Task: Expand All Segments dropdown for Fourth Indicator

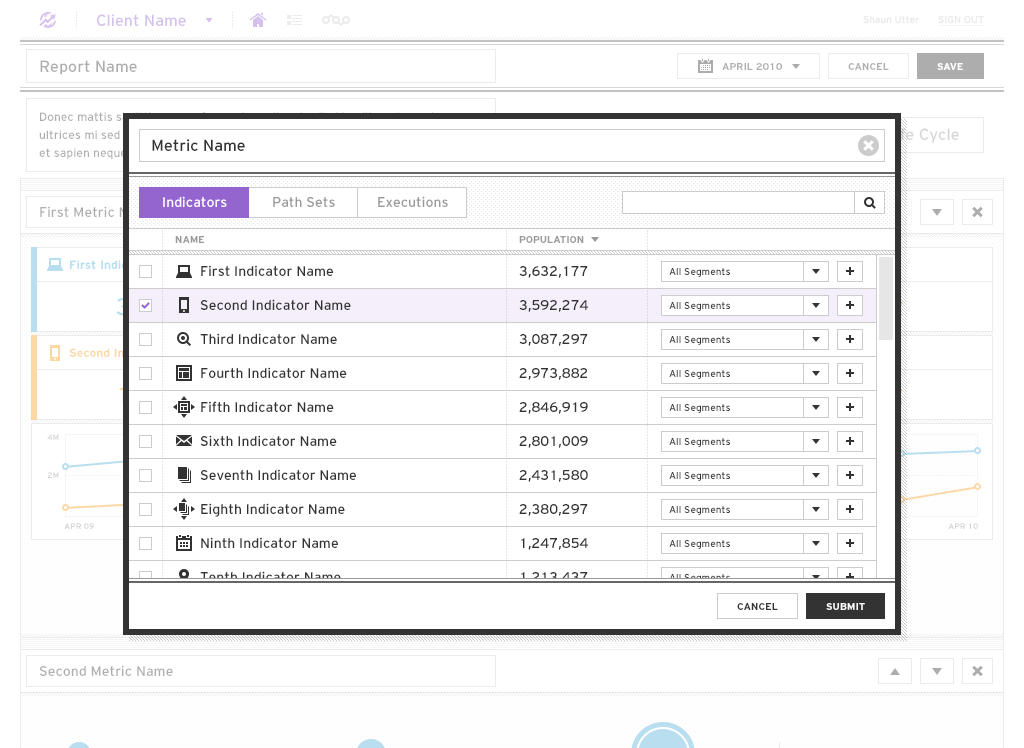Action: click(815, 373)
